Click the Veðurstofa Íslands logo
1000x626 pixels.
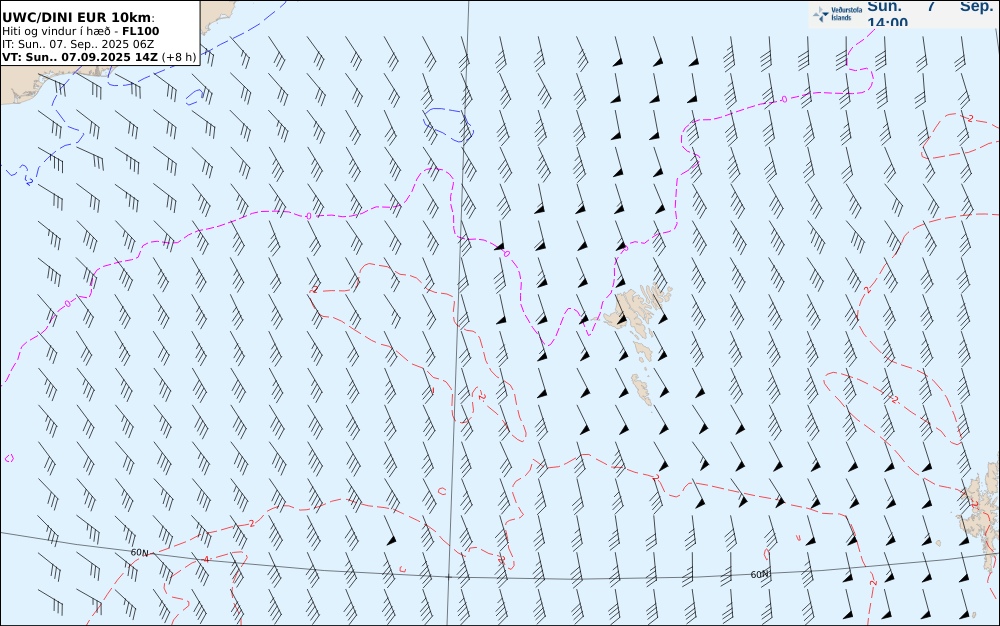click(x=837, y=14)
